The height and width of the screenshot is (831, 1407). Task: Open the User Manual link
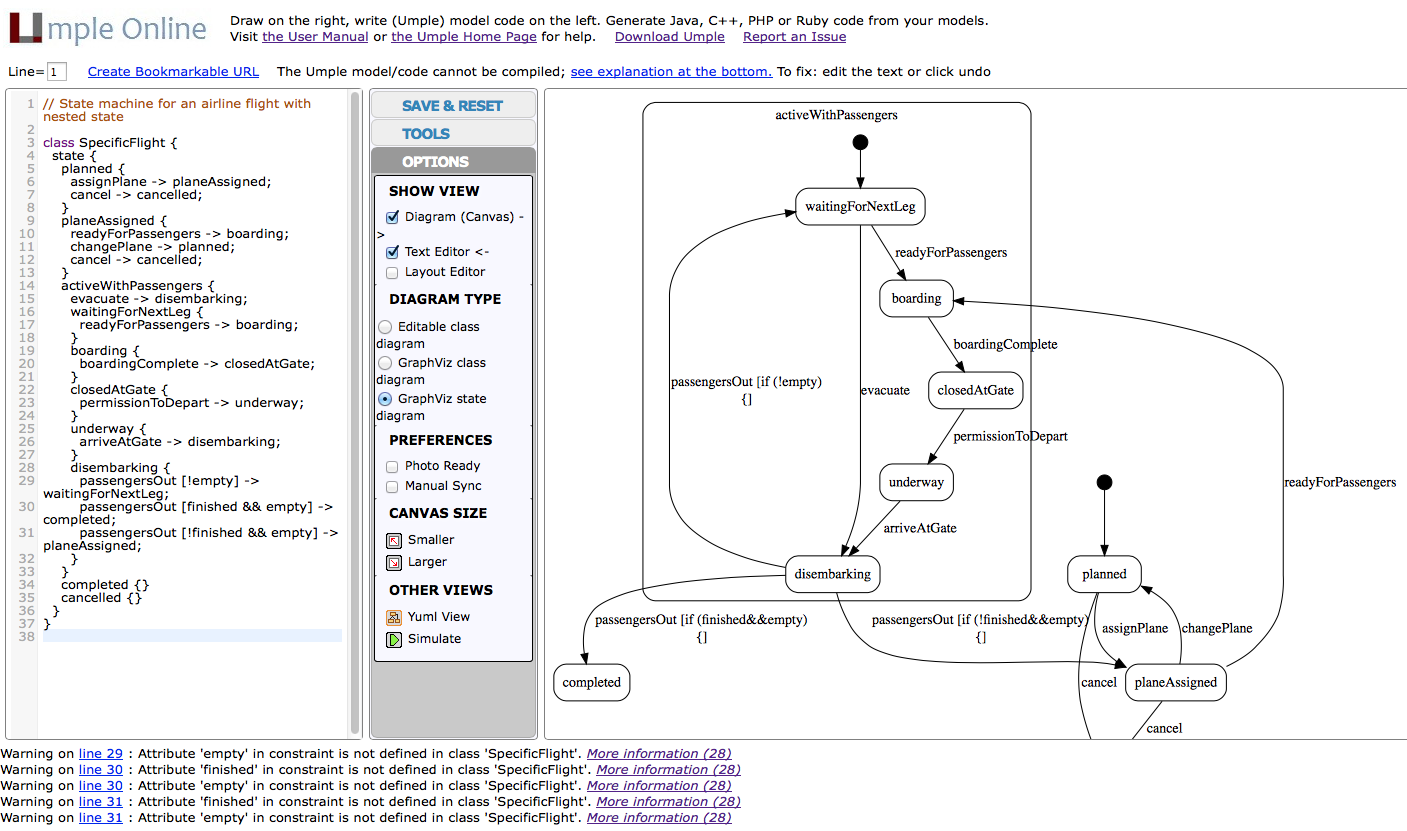pyautogui.click(x=315, y=37)
